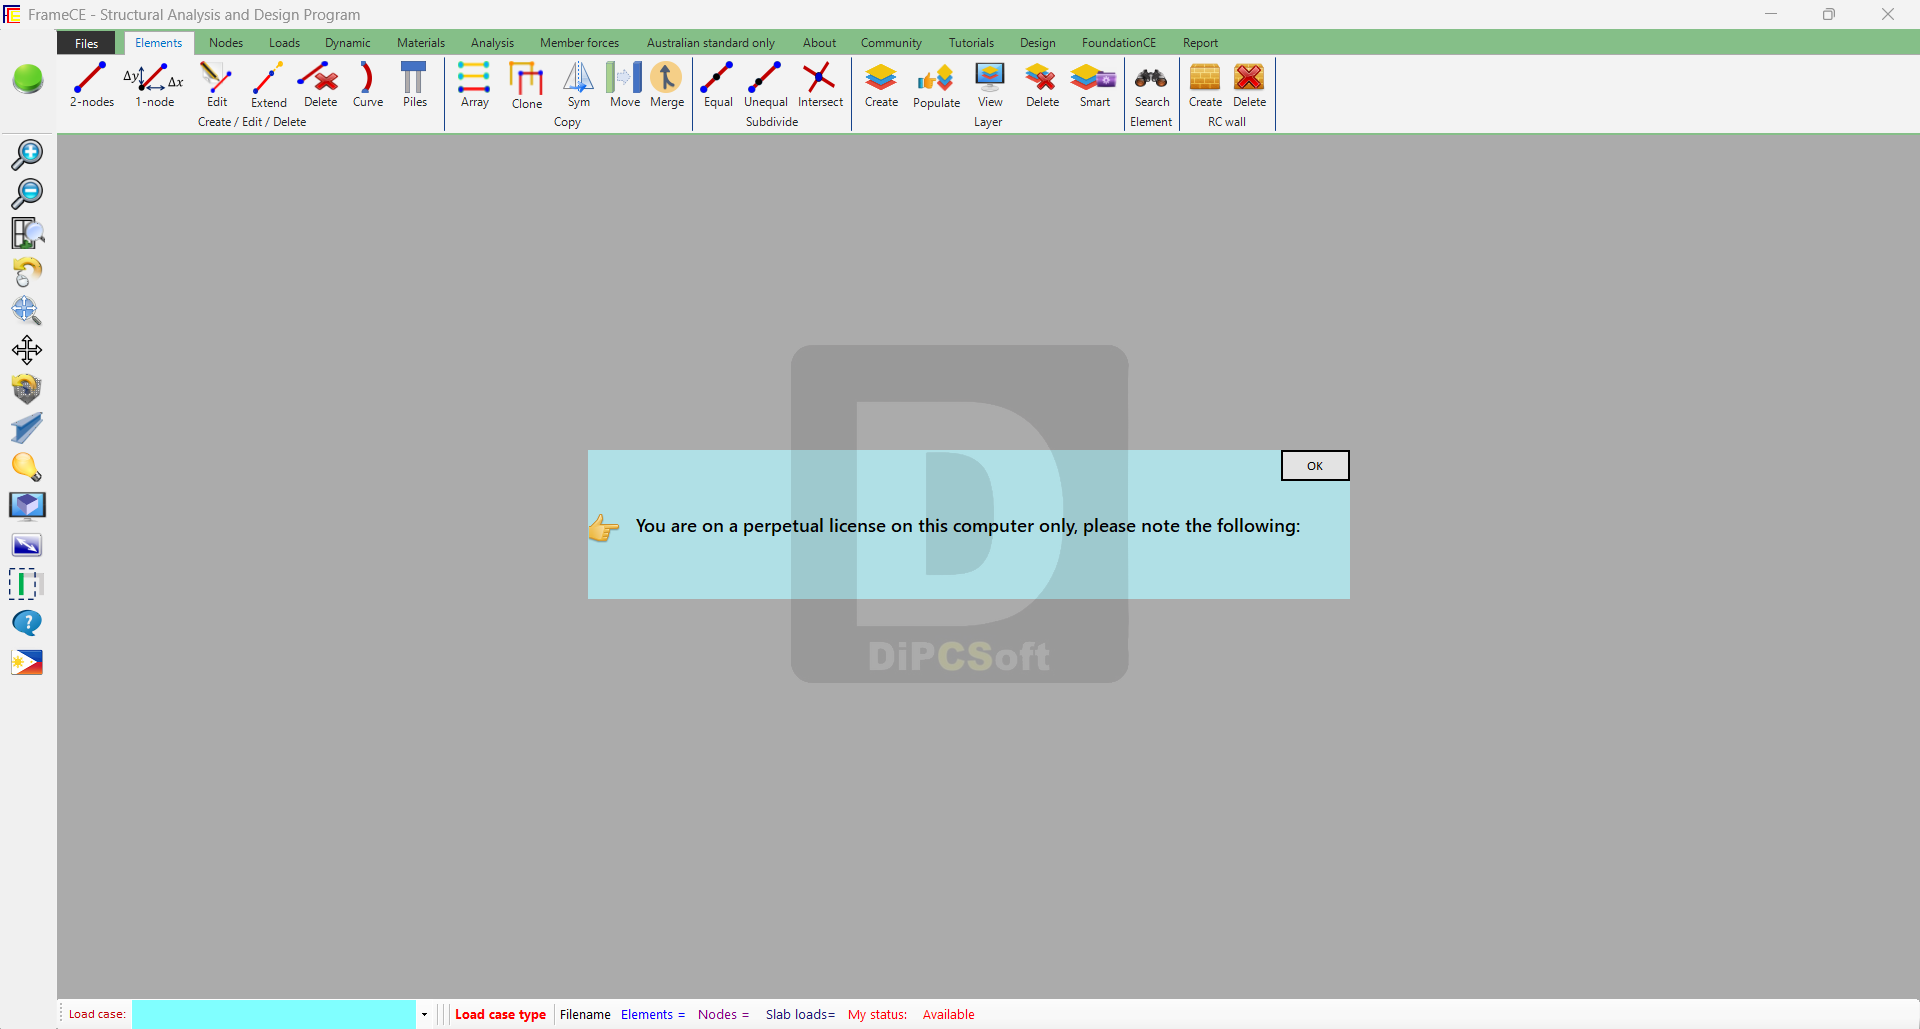
Task: Delete a layer via Layer group
Action: click(x=1042, y=84)
